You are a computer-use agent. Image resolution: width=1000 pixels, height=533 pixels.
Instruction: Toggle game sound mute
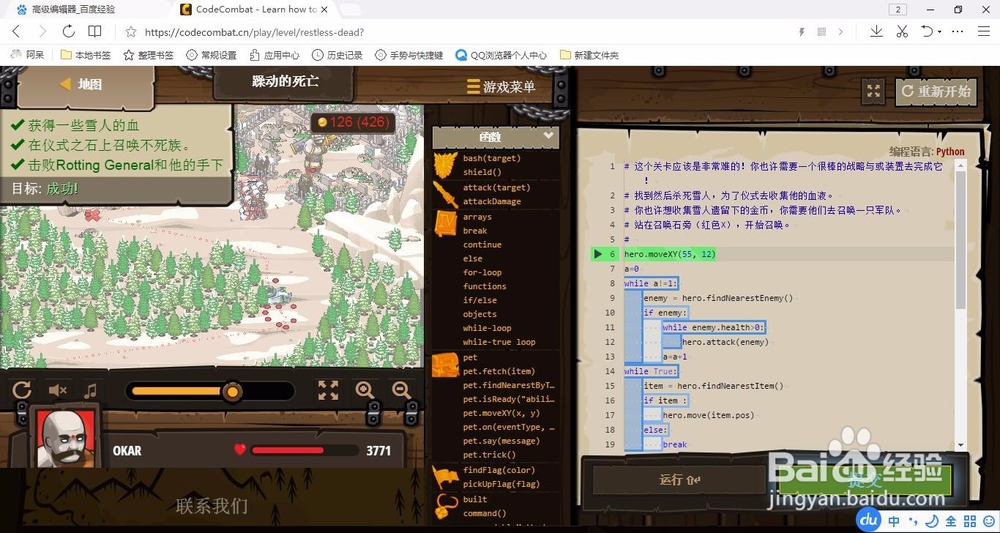pyautogui.click(x=57, y=390)
